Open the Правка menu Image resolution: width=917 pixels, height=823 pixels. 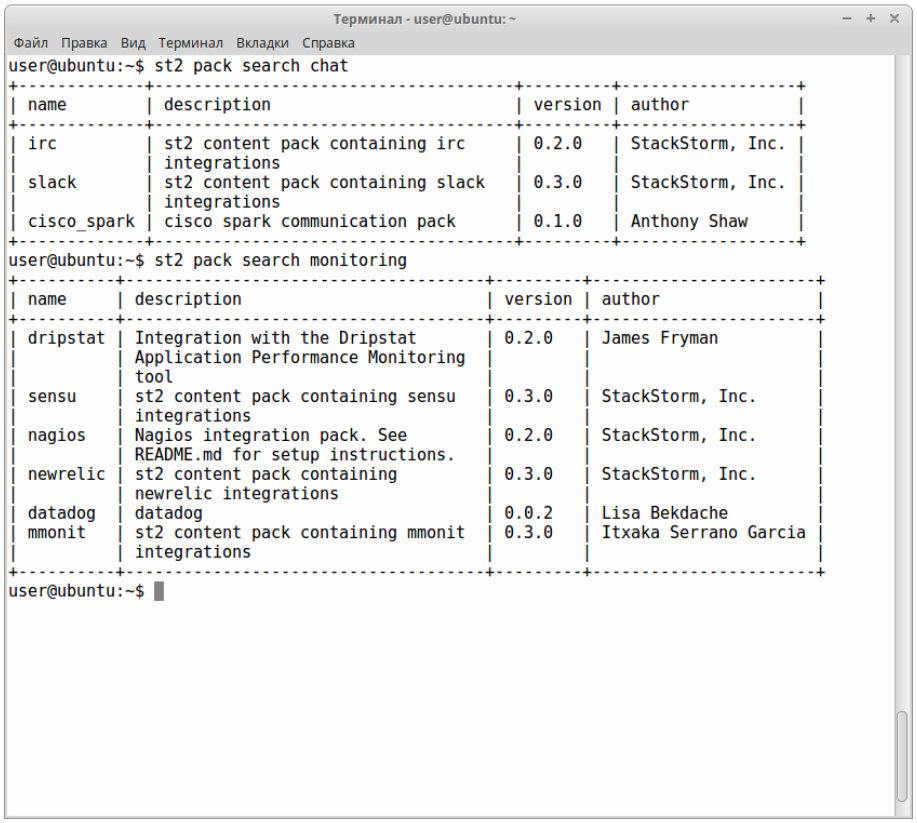[x=84, y=43]
